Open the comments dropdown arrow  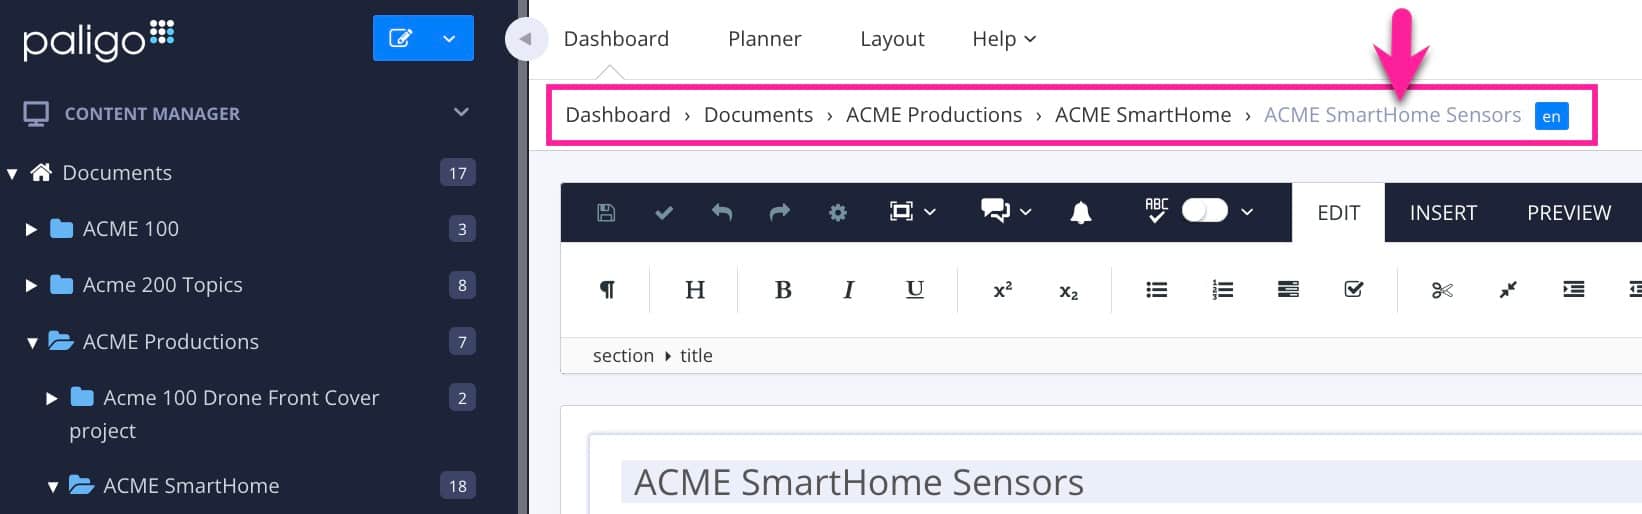pos(1025,212)
